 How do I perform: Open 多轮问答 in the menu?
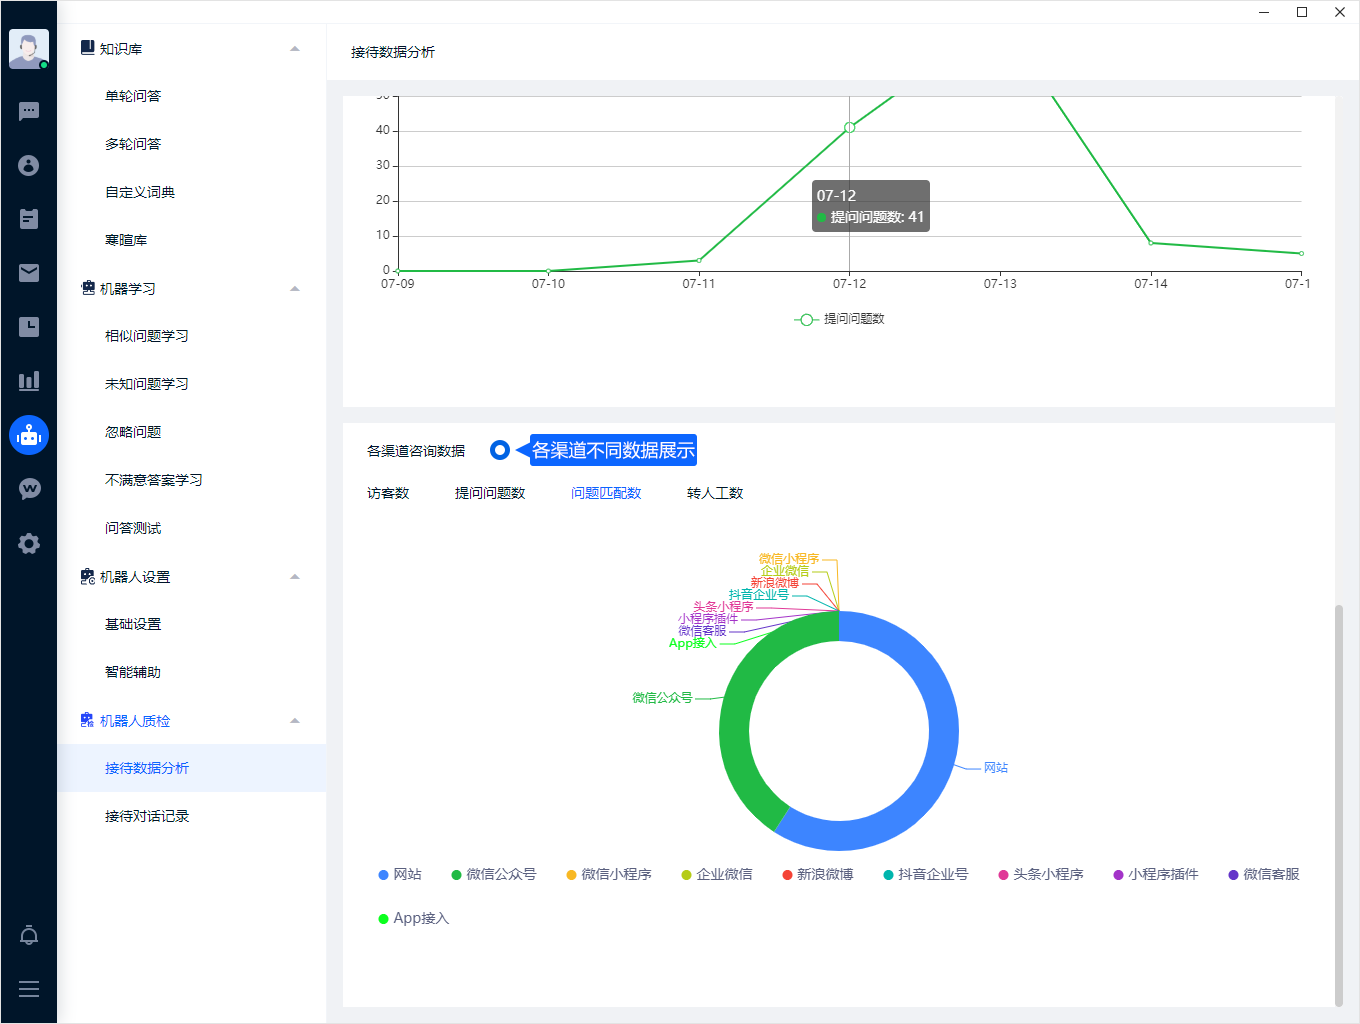tap(133, 144)
